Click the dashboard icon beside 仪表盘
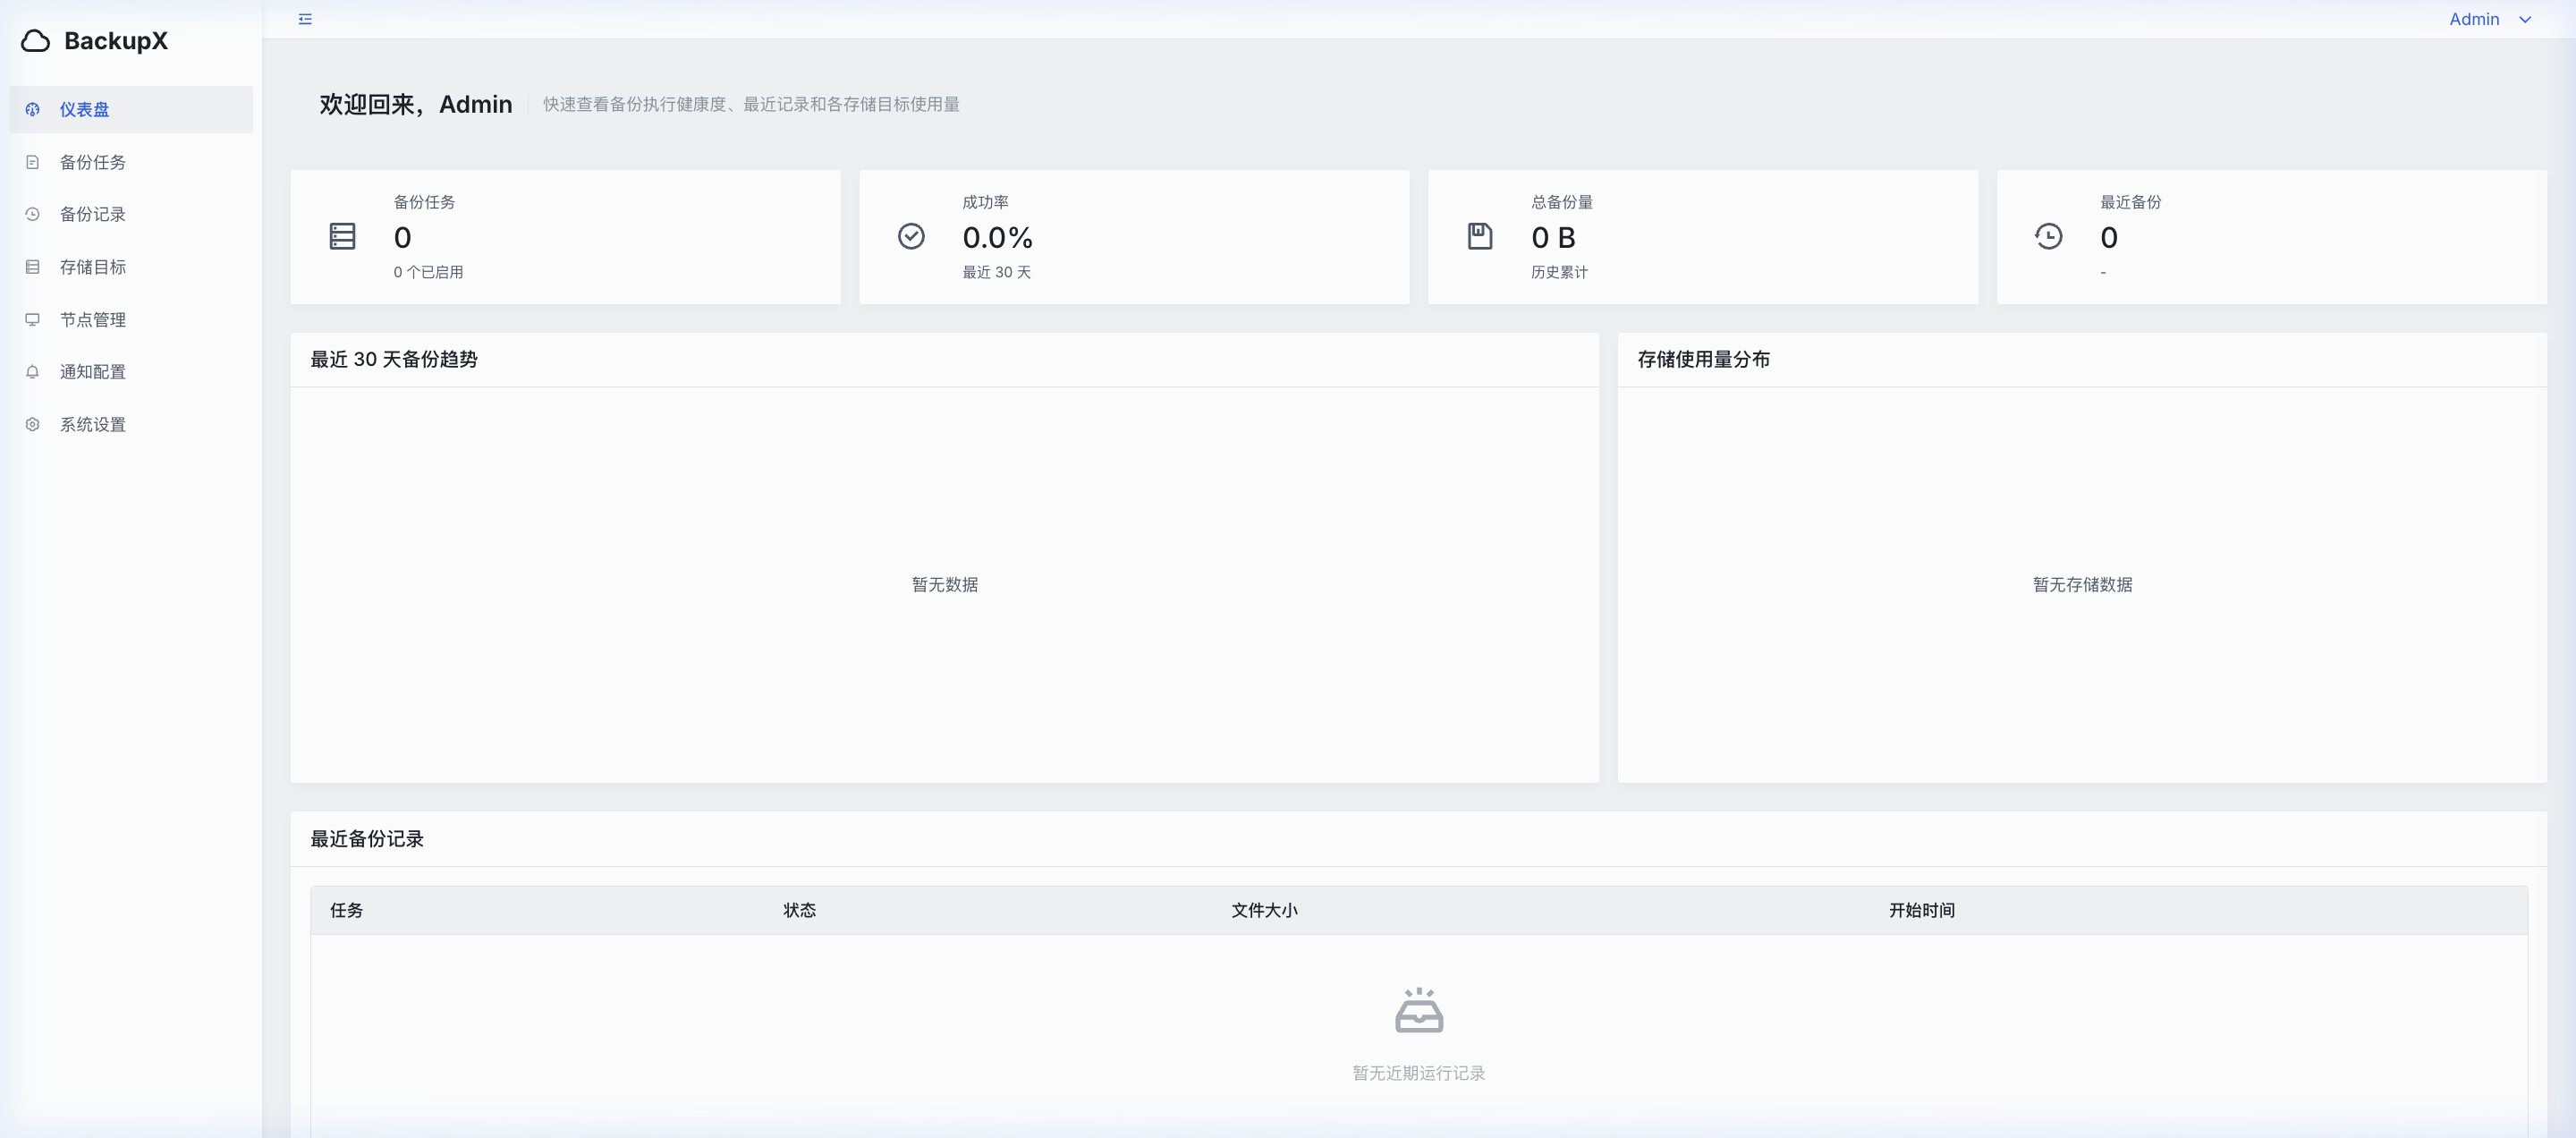Screen dimensions: 2576x1138 click(32, 110)
